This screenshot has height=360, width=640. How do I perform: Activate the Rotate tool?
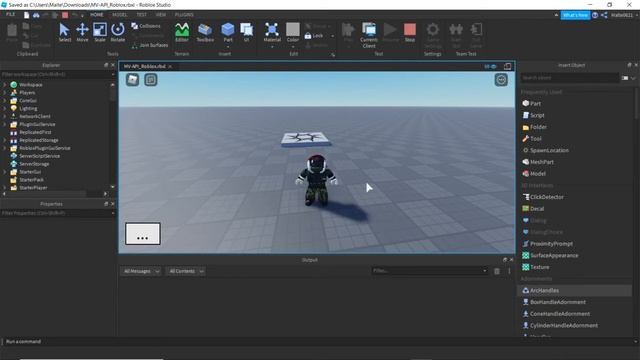118,32
